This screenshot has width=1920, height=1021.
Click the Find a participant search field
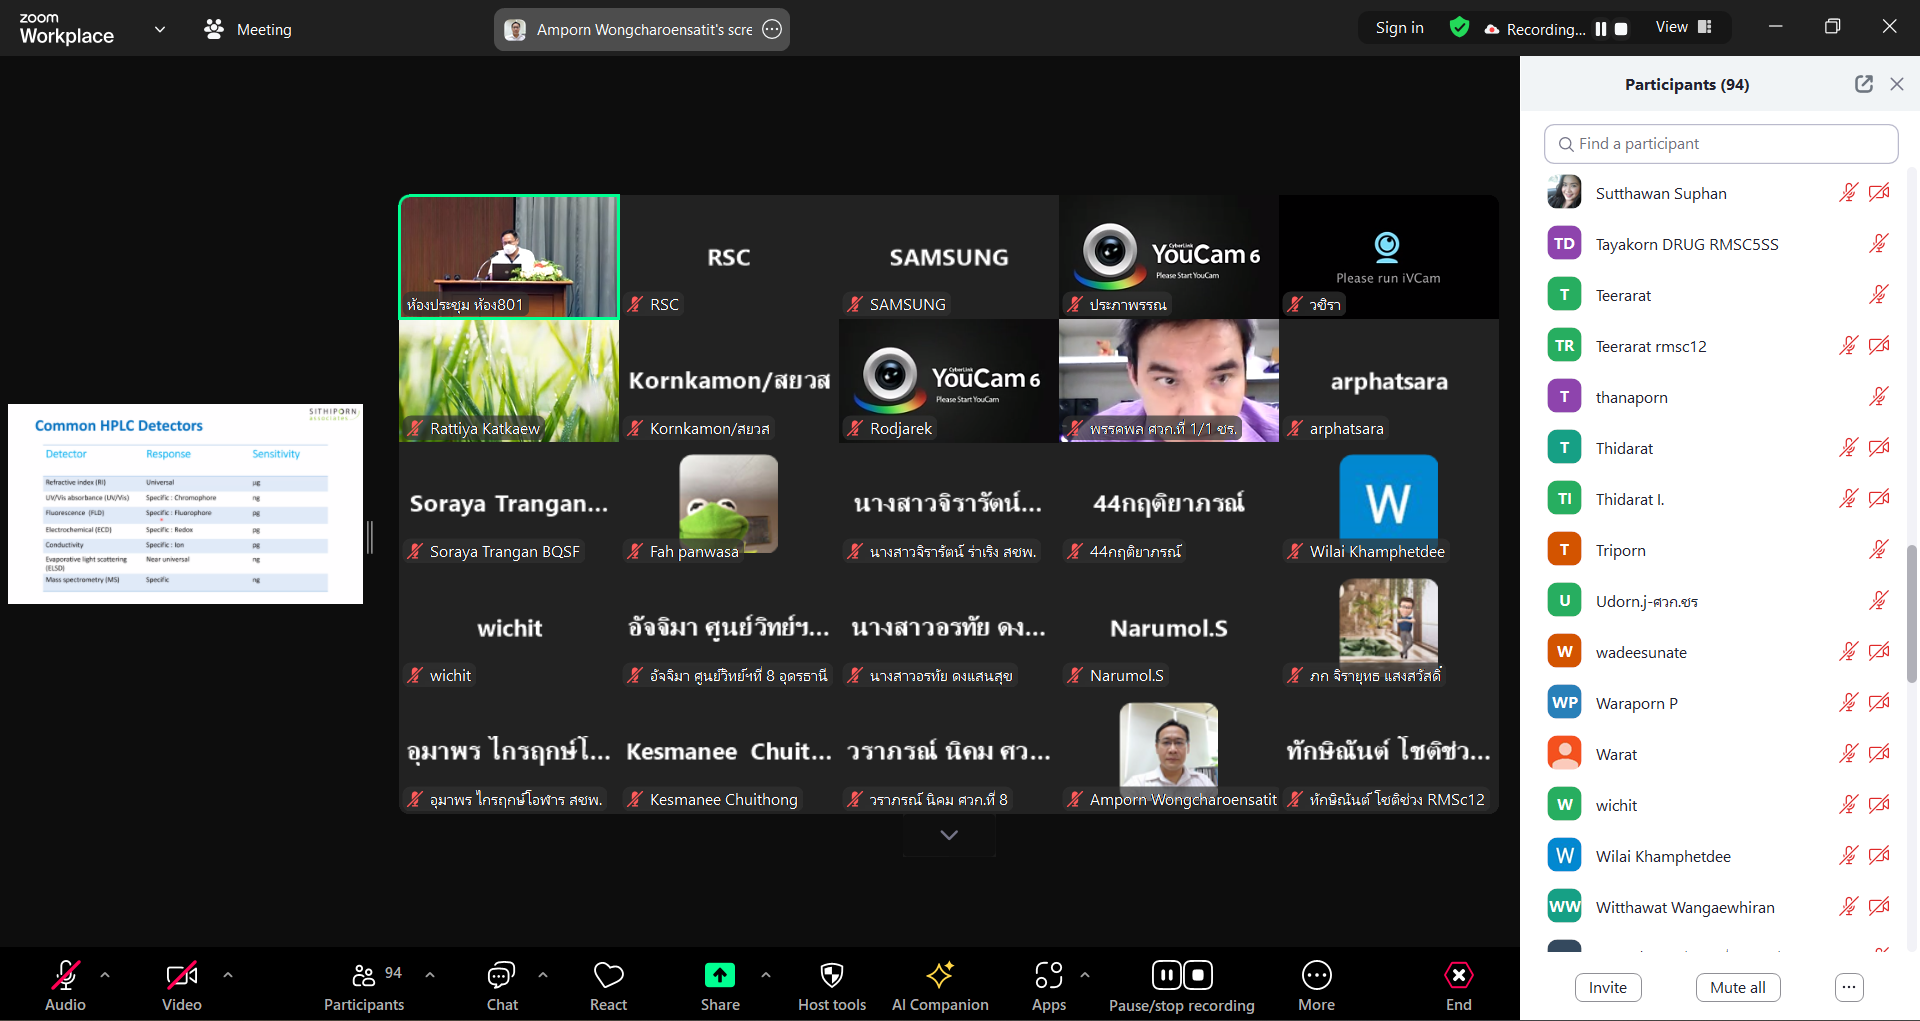pyautogui.click(x=1720, y=144)
